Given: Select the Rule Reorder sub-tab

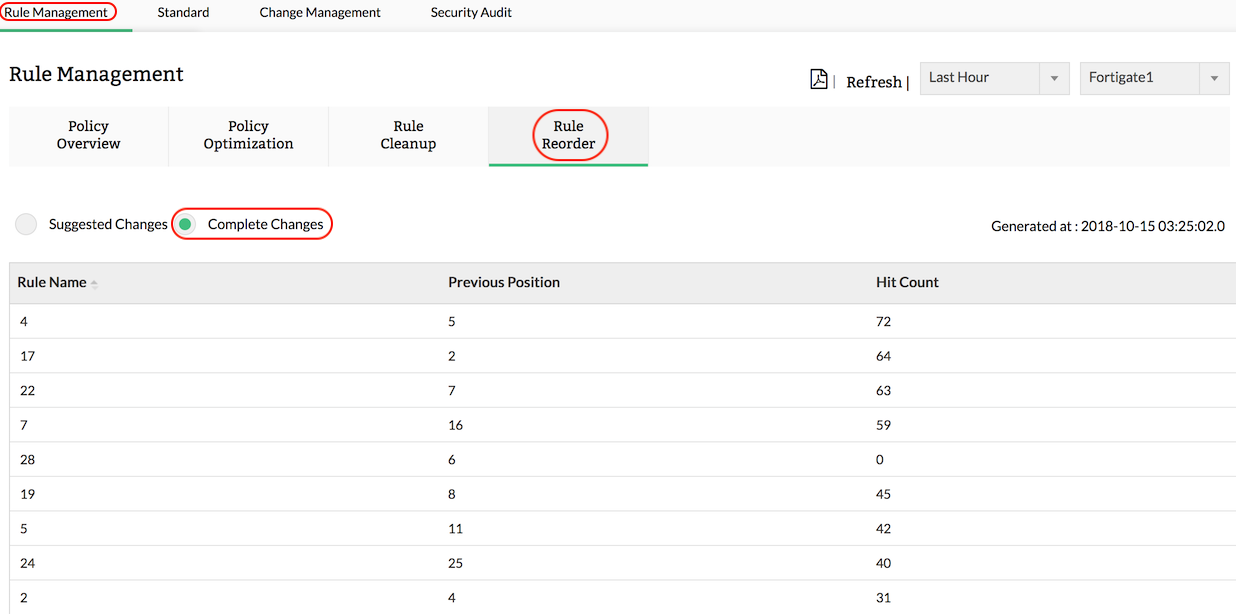Looking at the screenshot, I should (x=568, y=135).
